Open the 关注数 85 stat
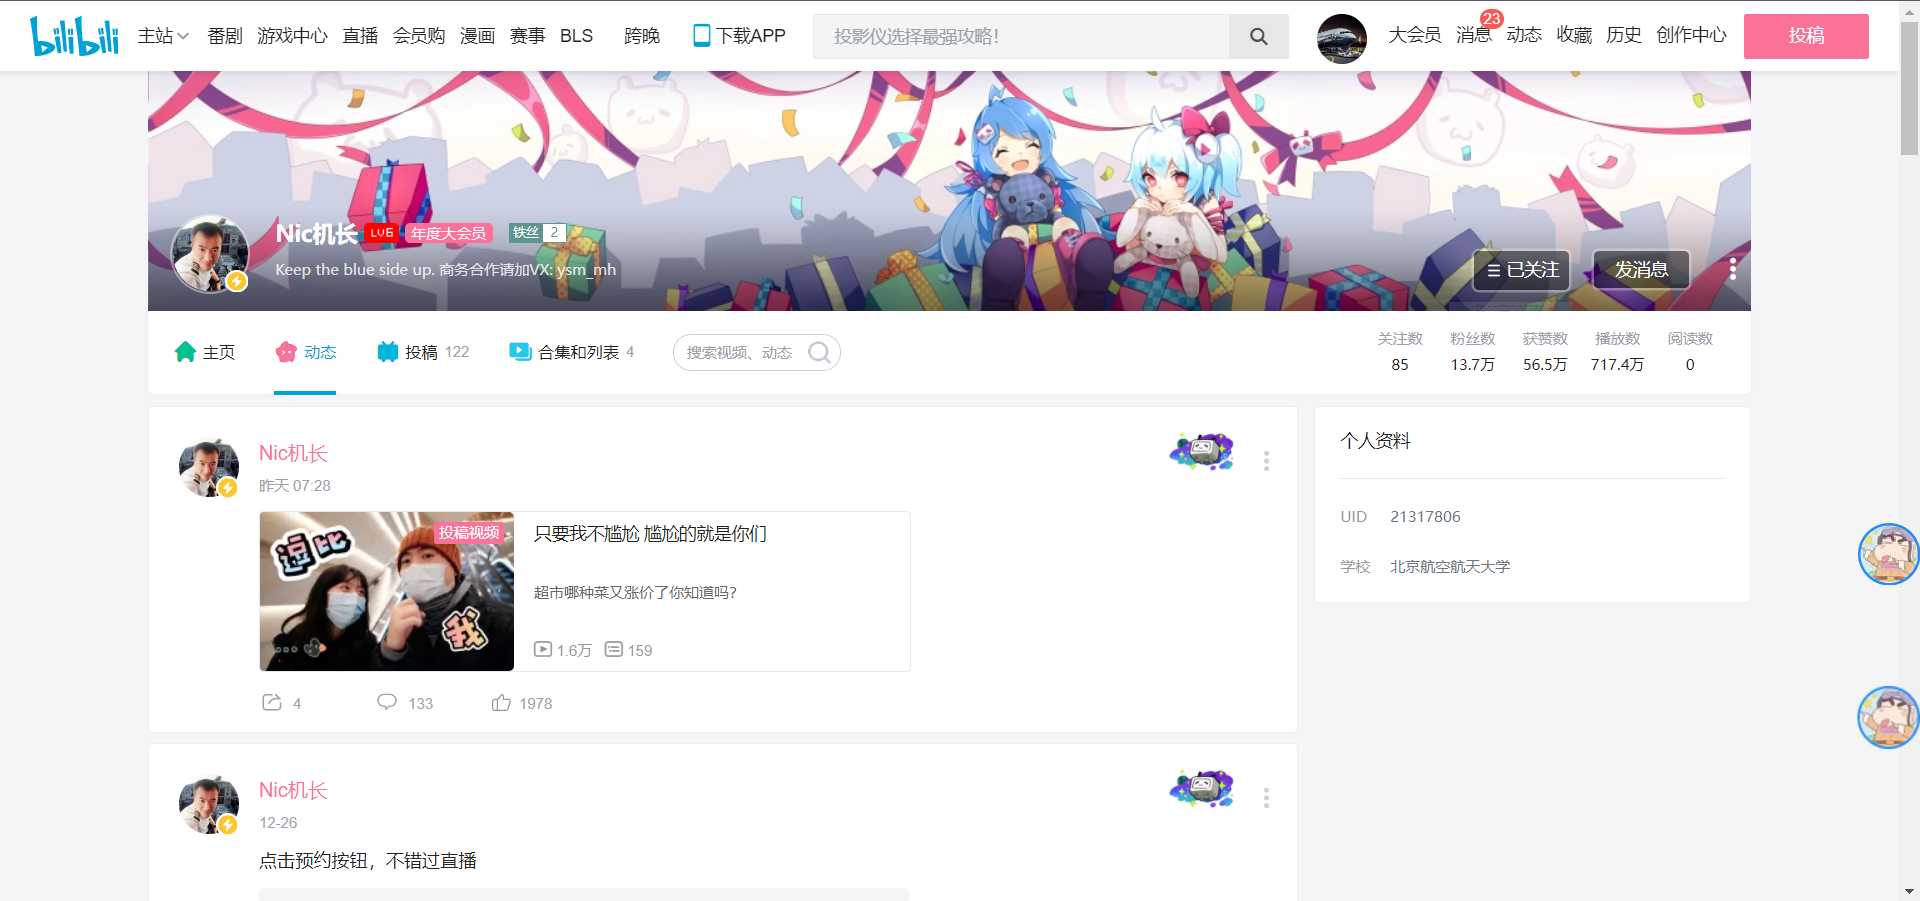Image resolution: width=1920 pixels, height=901 pixels. (1400, 352)
